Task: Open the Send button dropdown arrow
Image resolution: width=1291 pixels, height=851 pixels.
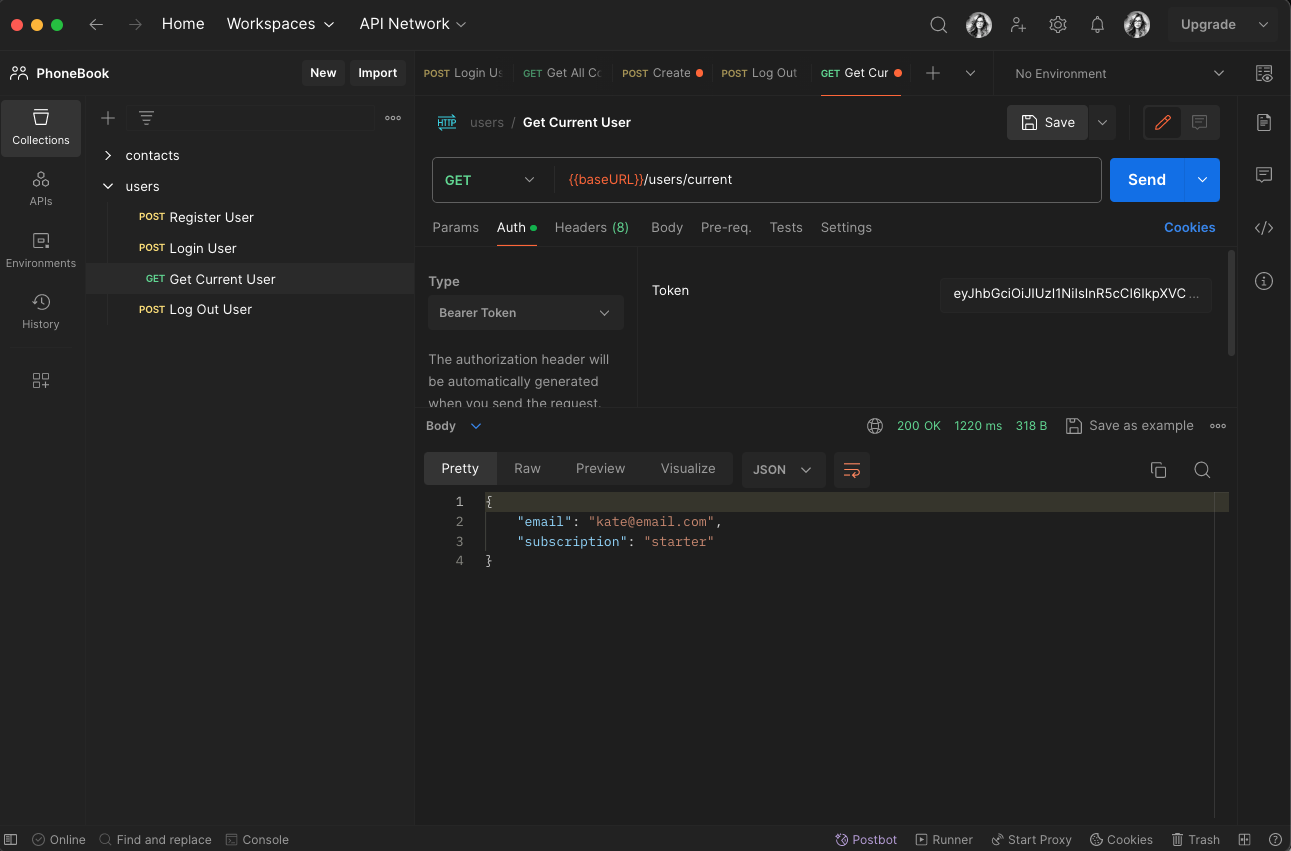Action: click(1202, 180)
